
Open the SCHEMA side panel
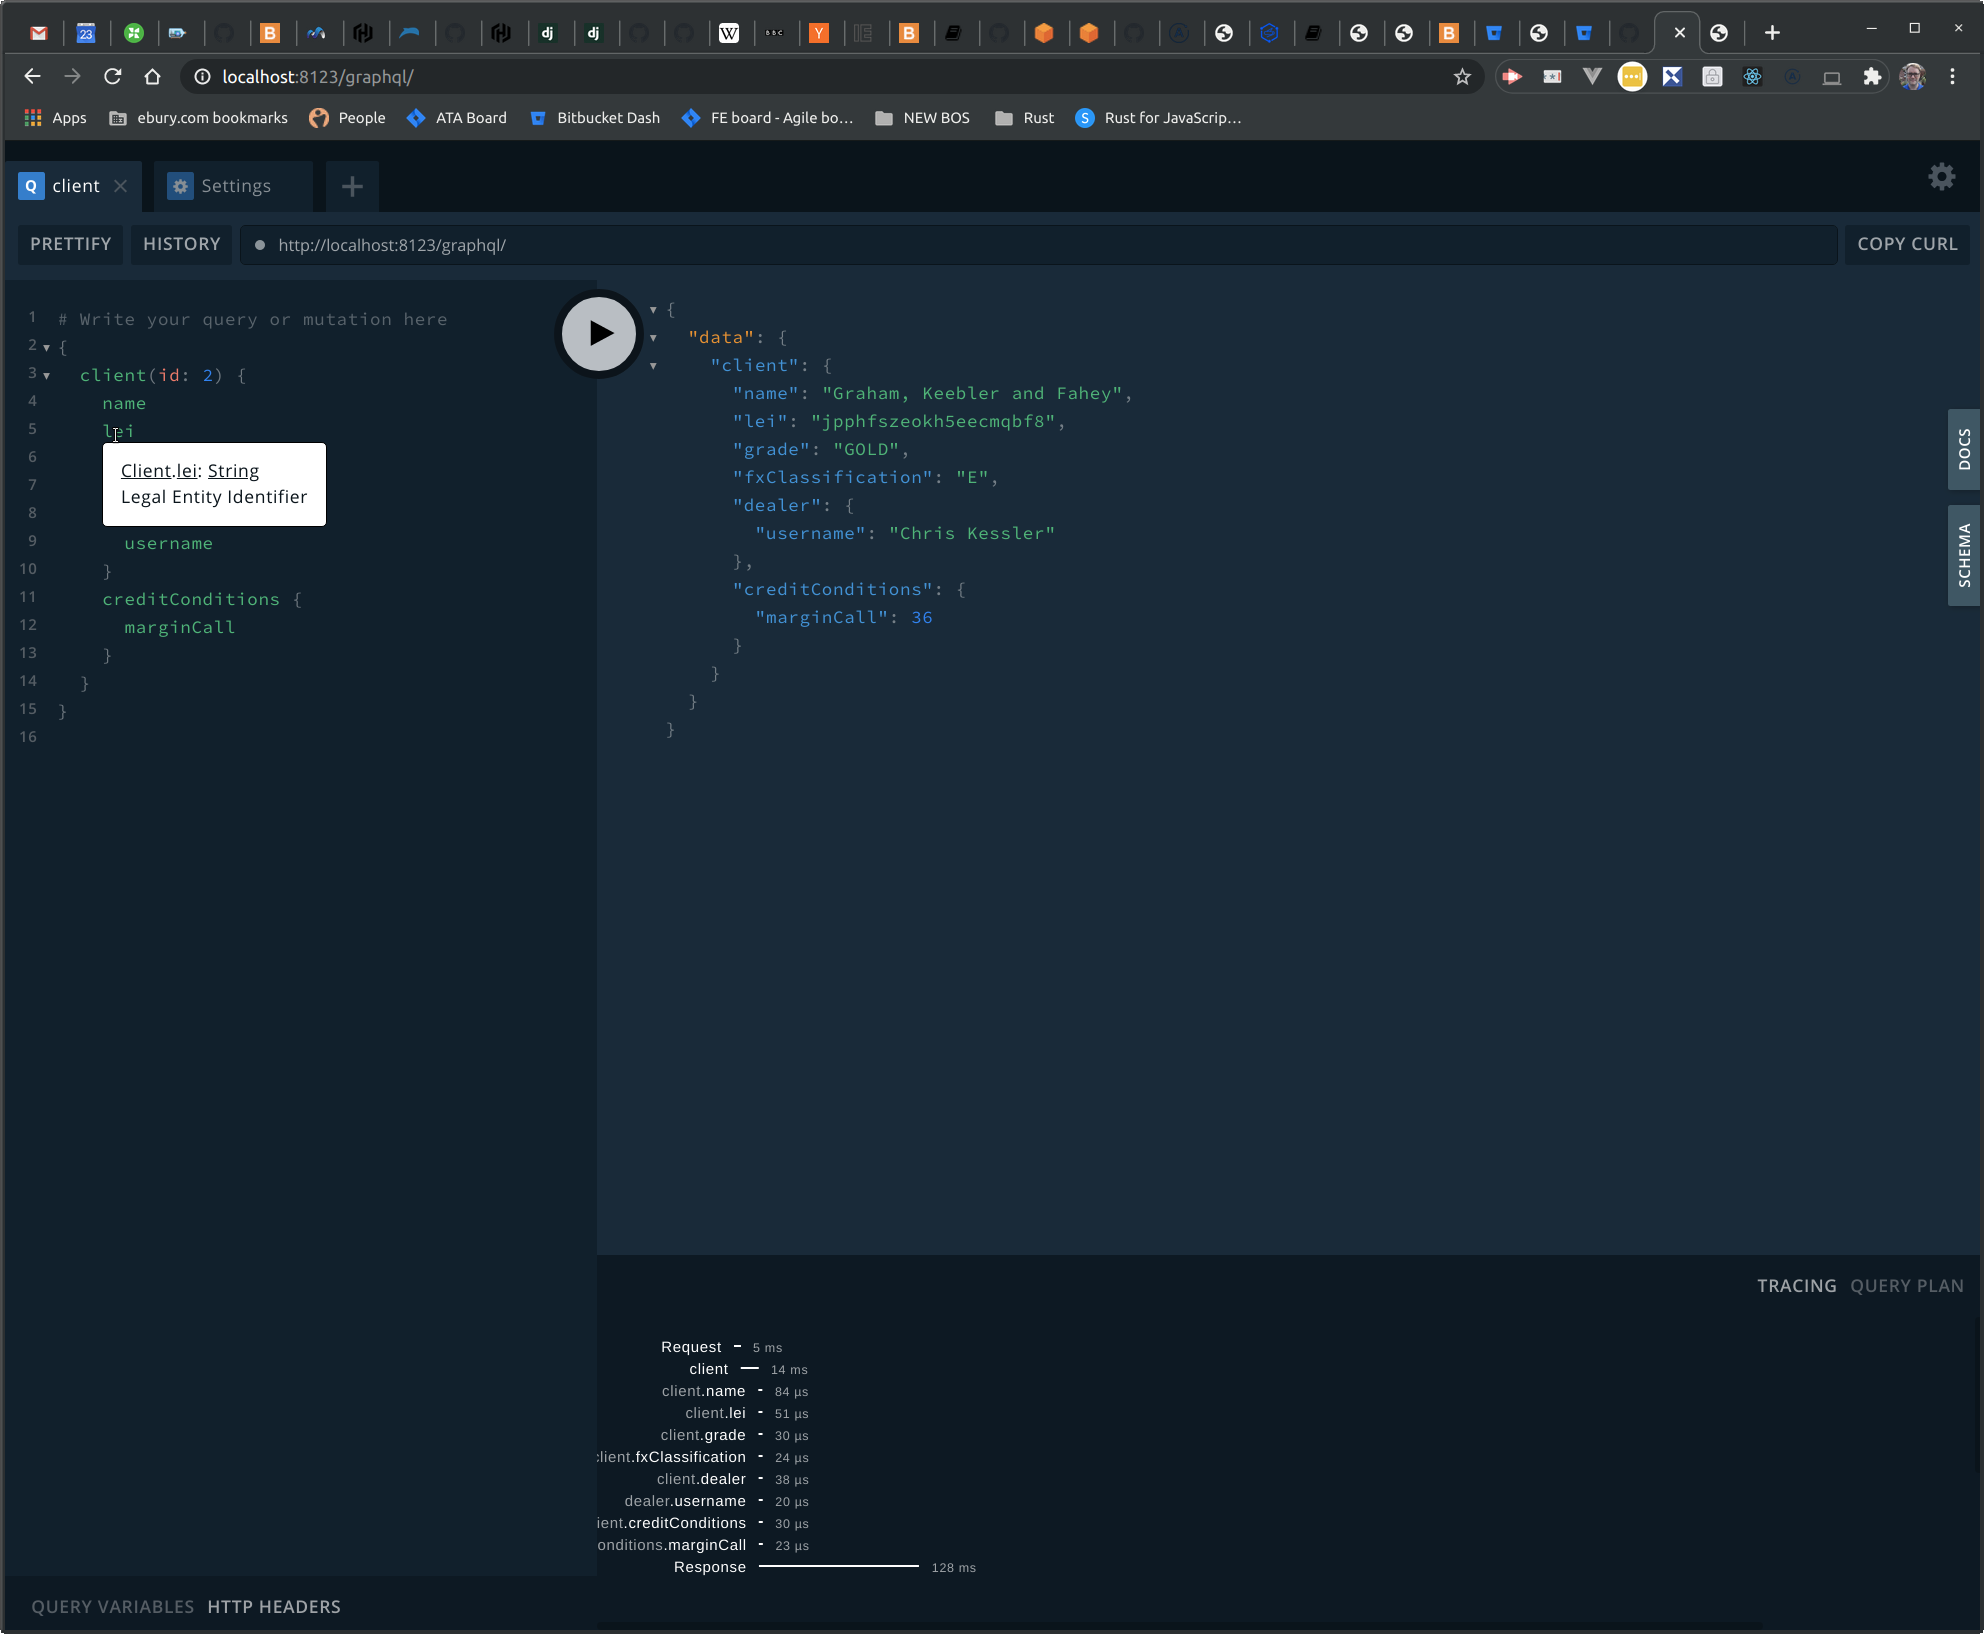[x=1964, y=555]
